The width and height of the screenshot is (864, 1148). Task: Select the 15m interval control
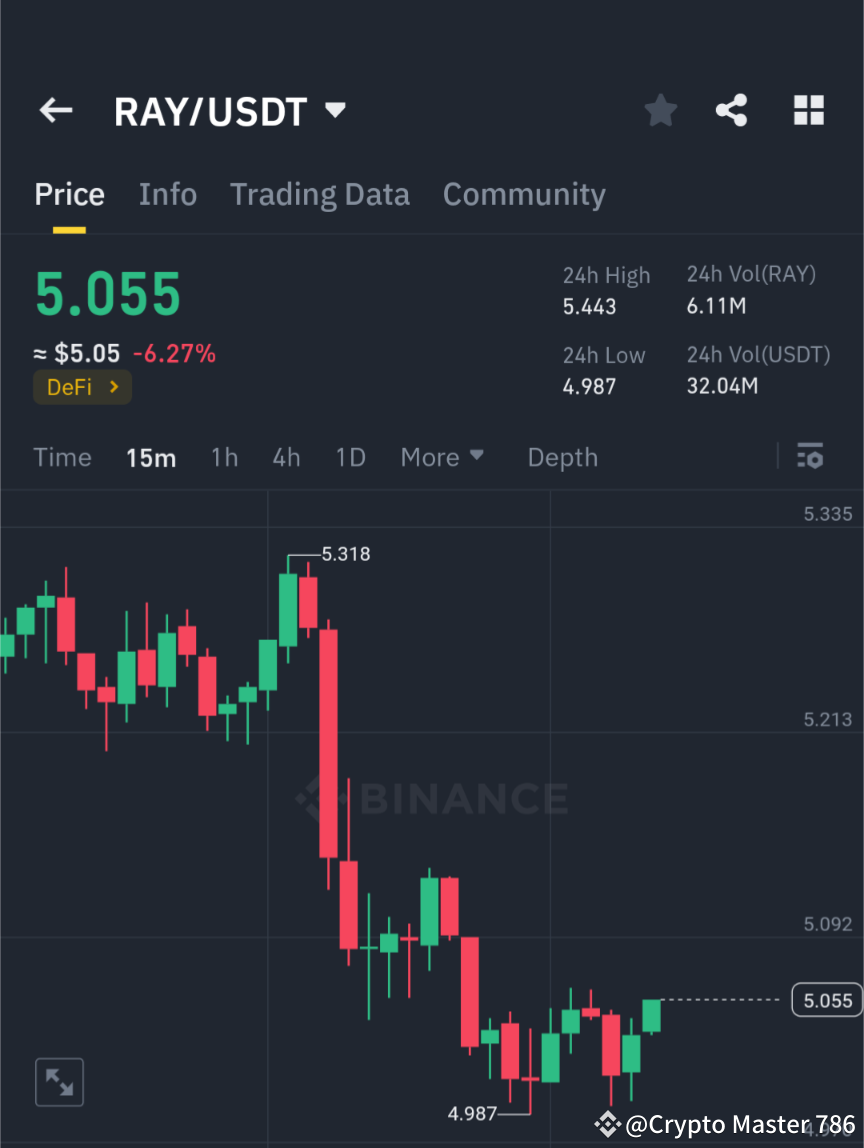151,457
